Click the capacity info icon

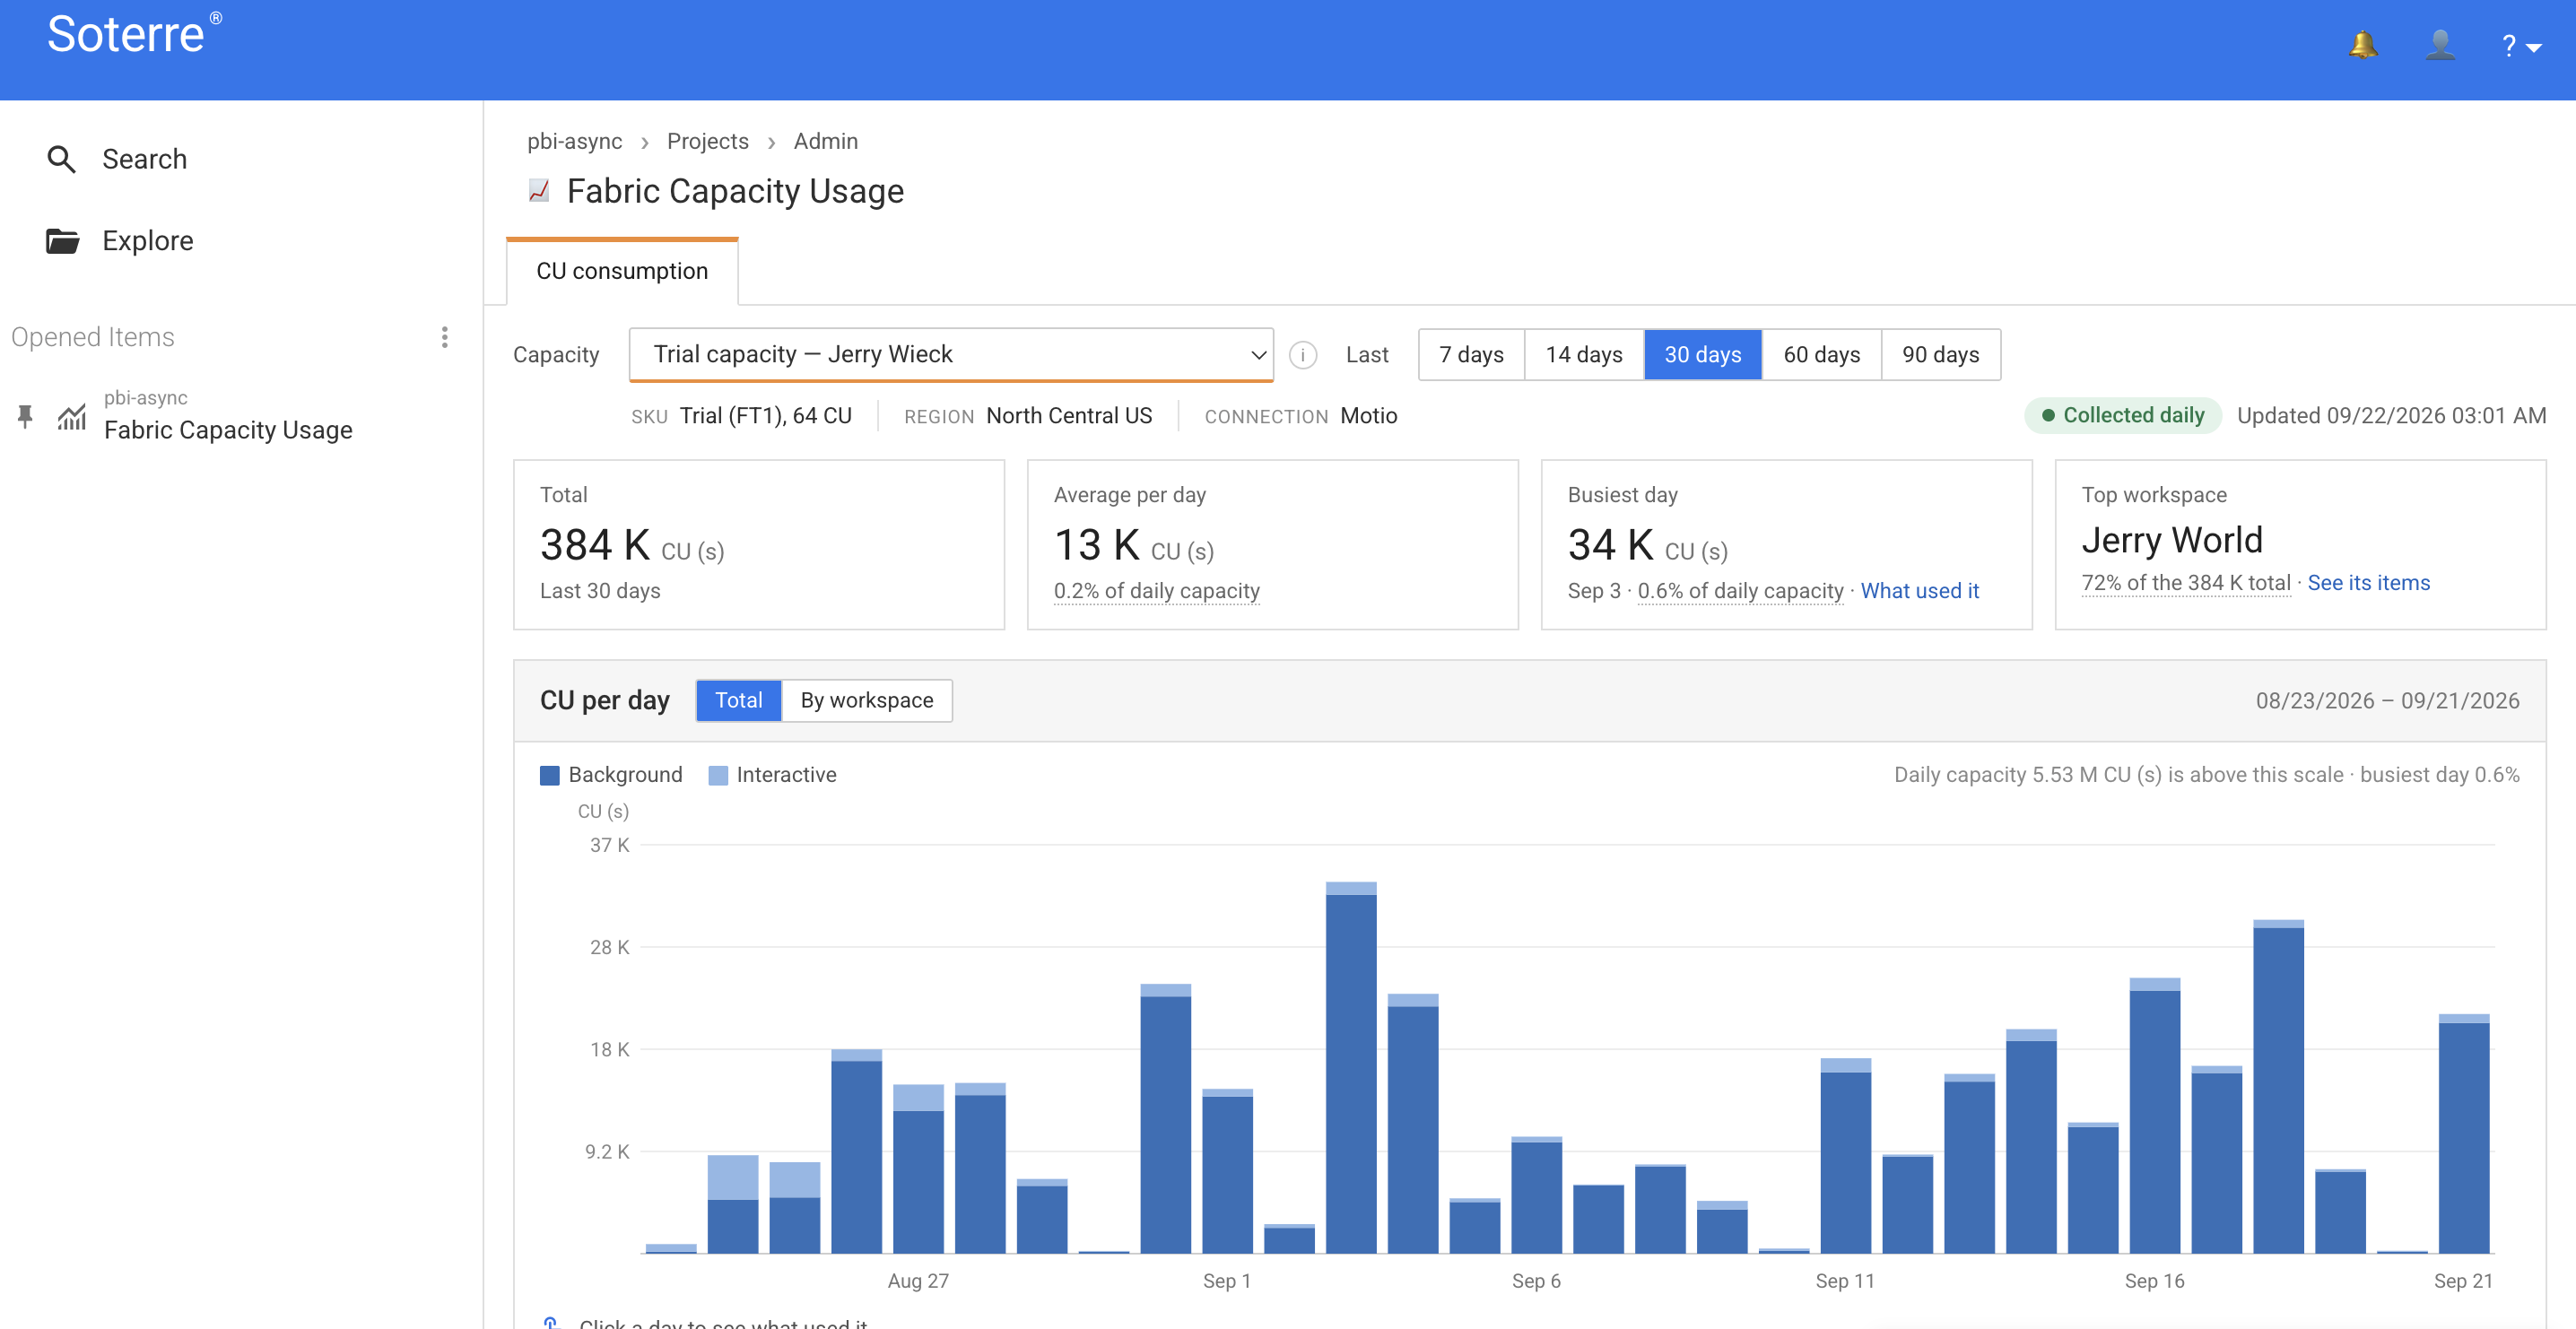(1303, 355)
